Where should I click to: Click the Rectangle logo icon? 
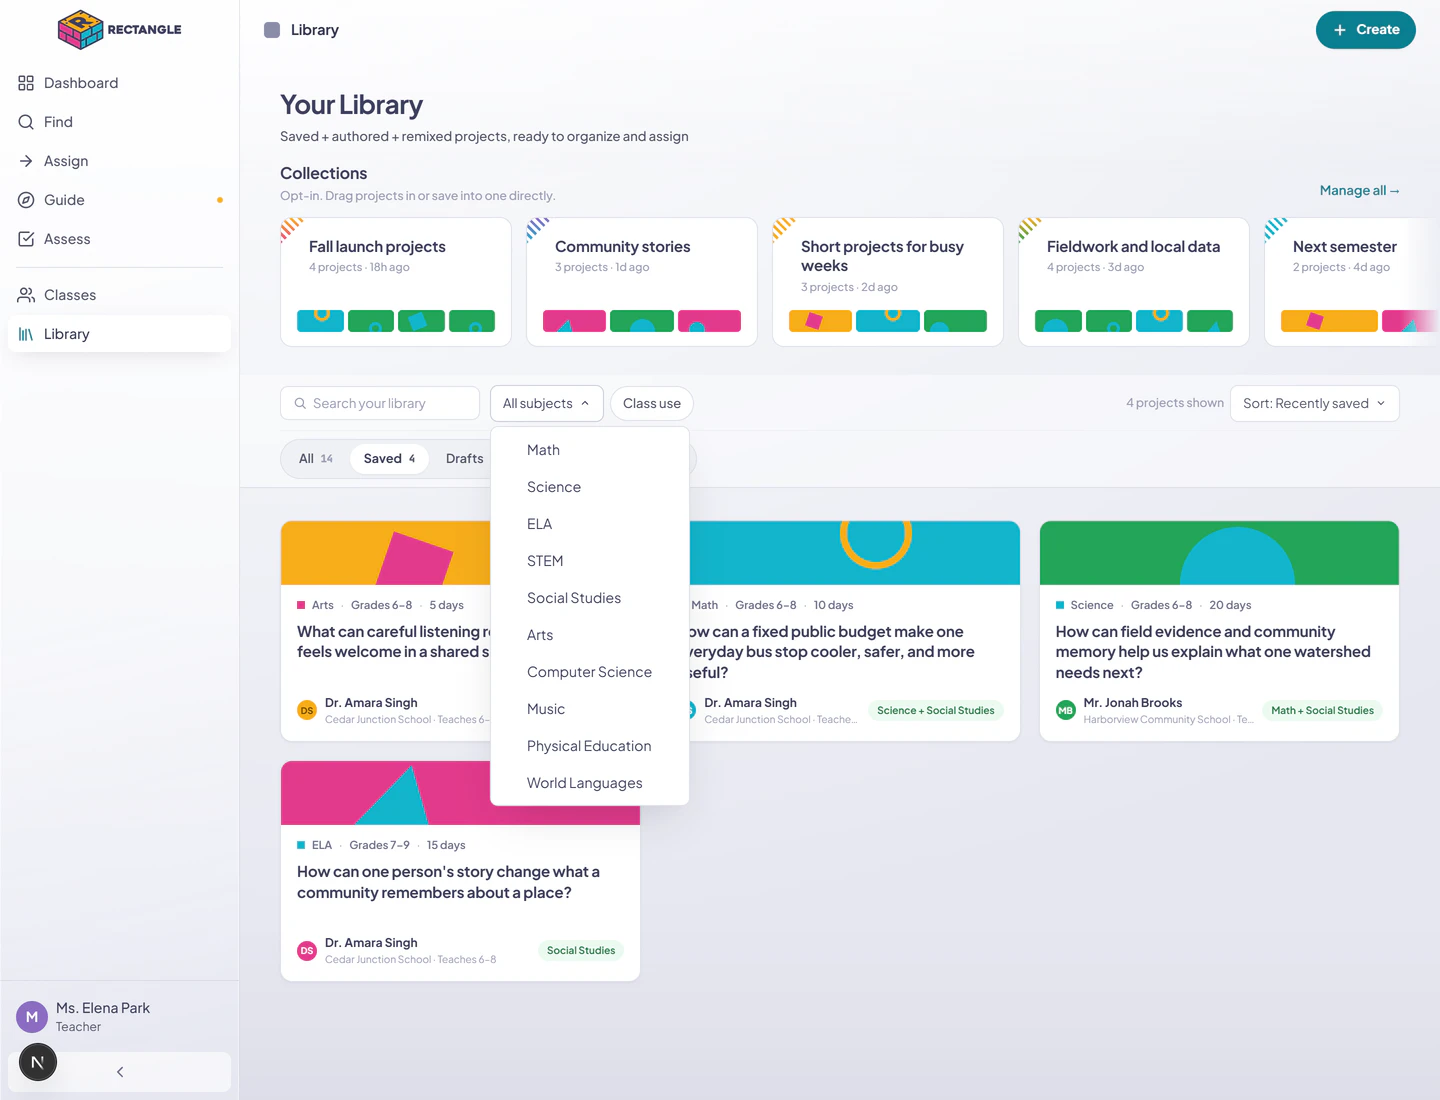tap(81, 30)
